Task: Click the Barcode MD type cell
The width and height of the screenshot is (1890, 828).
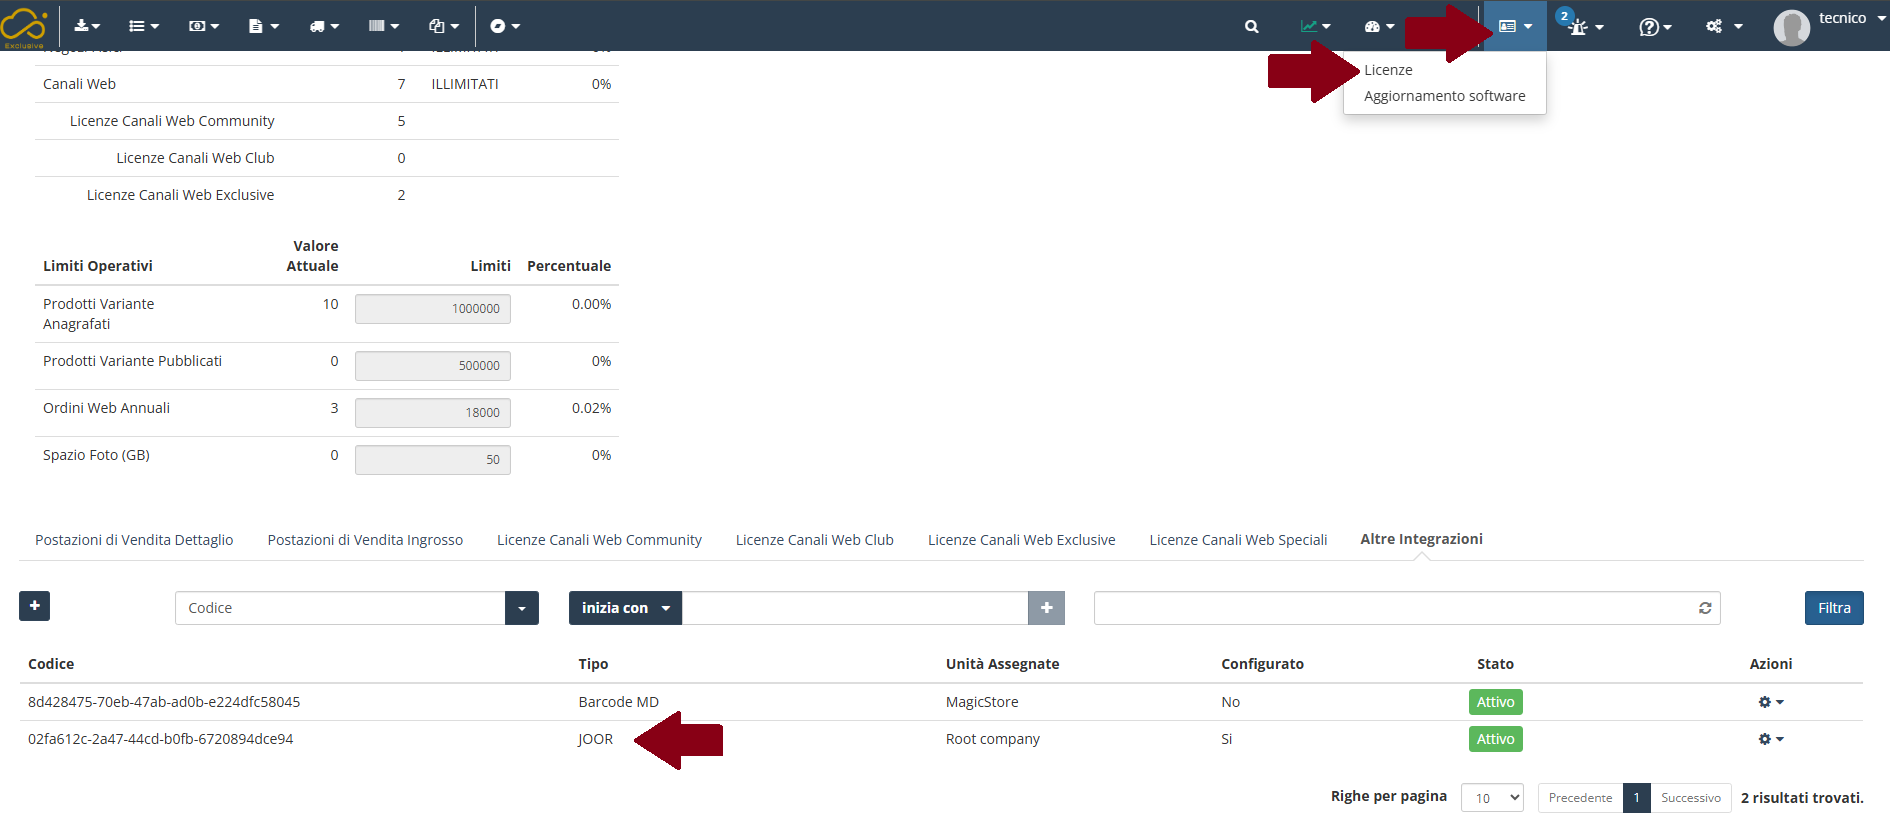Action: click(618, 702)
